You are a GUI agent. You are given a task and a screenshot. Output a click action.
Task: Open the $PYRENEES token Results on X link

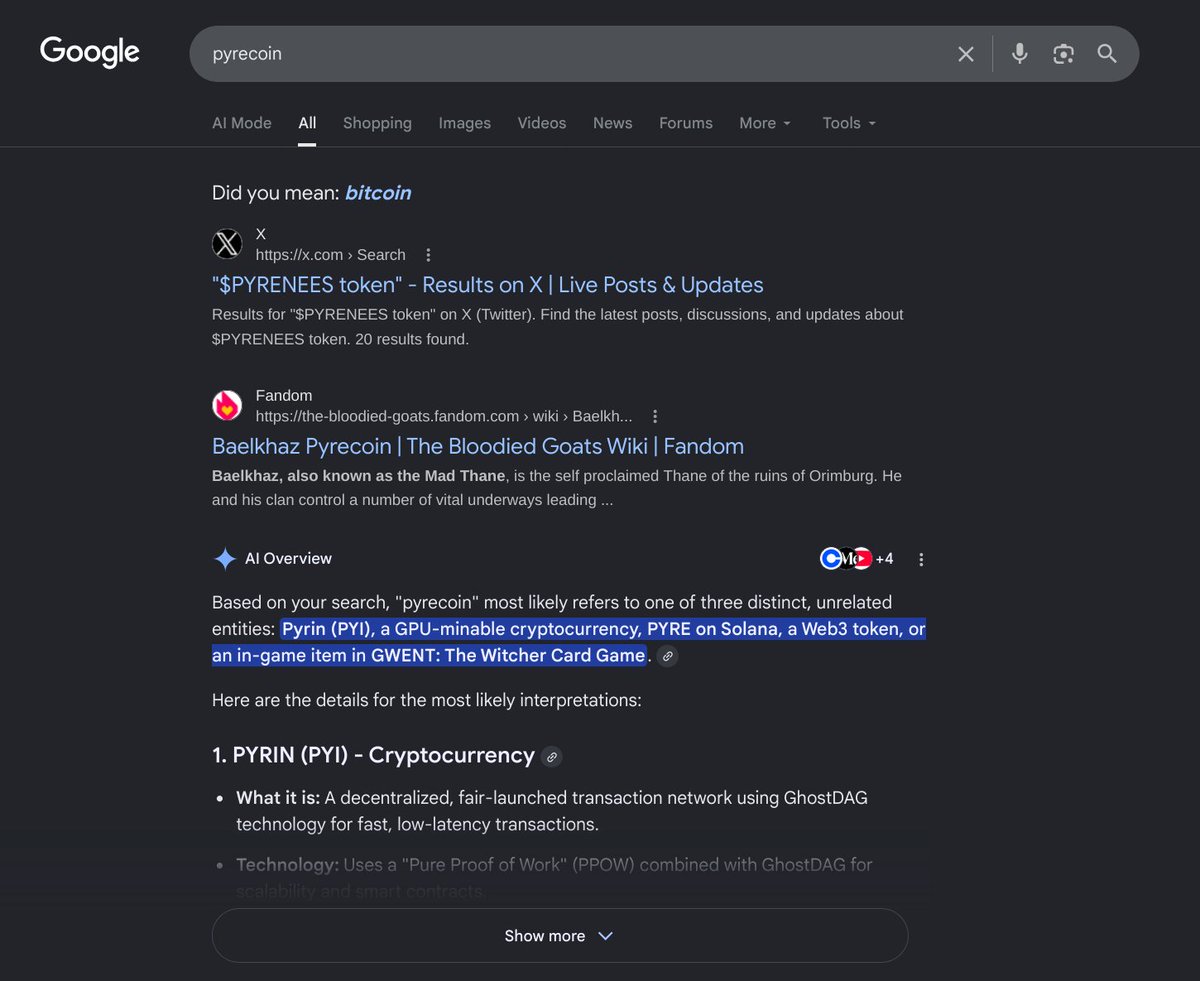click(x=488, y=285)
